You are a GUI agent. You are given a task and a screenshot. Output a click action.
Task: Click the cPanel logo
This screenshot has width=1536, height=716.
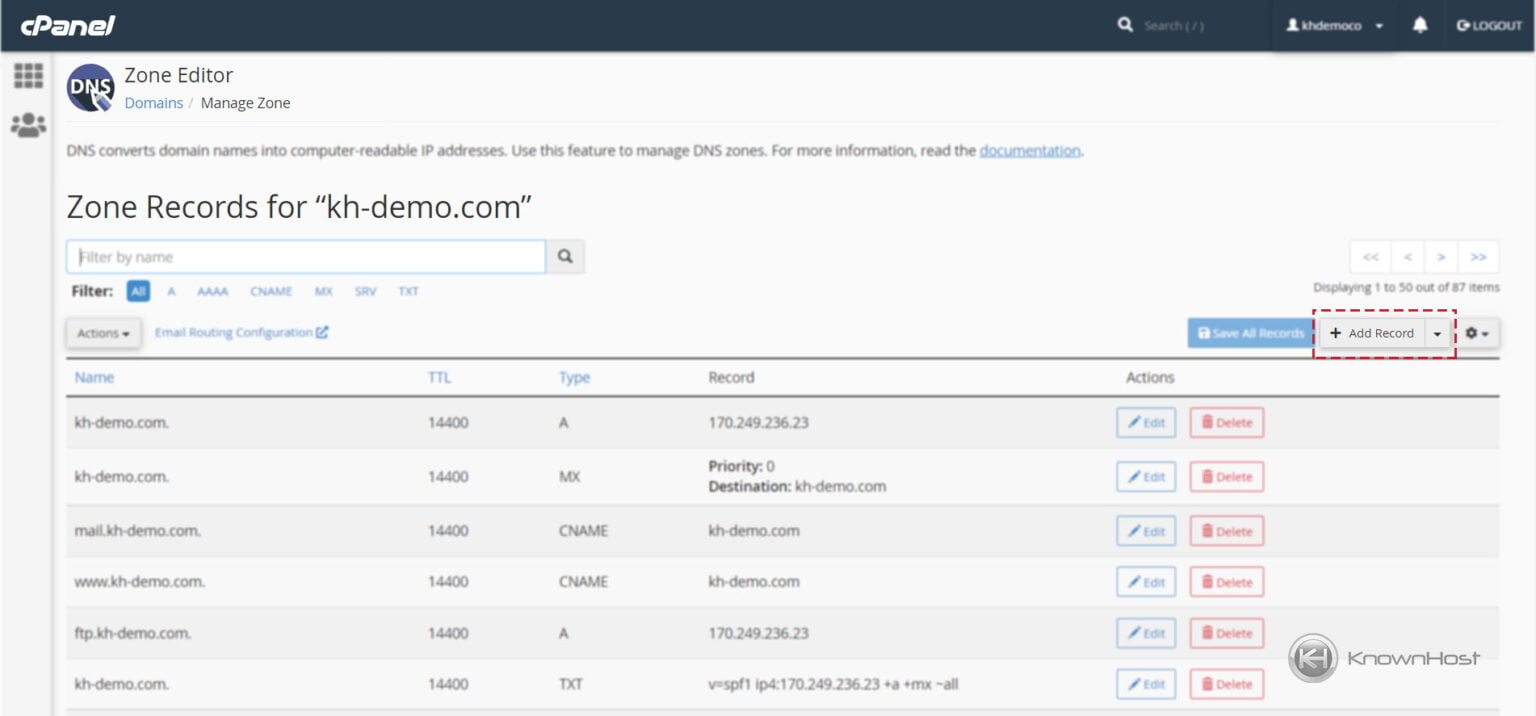tap(68, 26)
